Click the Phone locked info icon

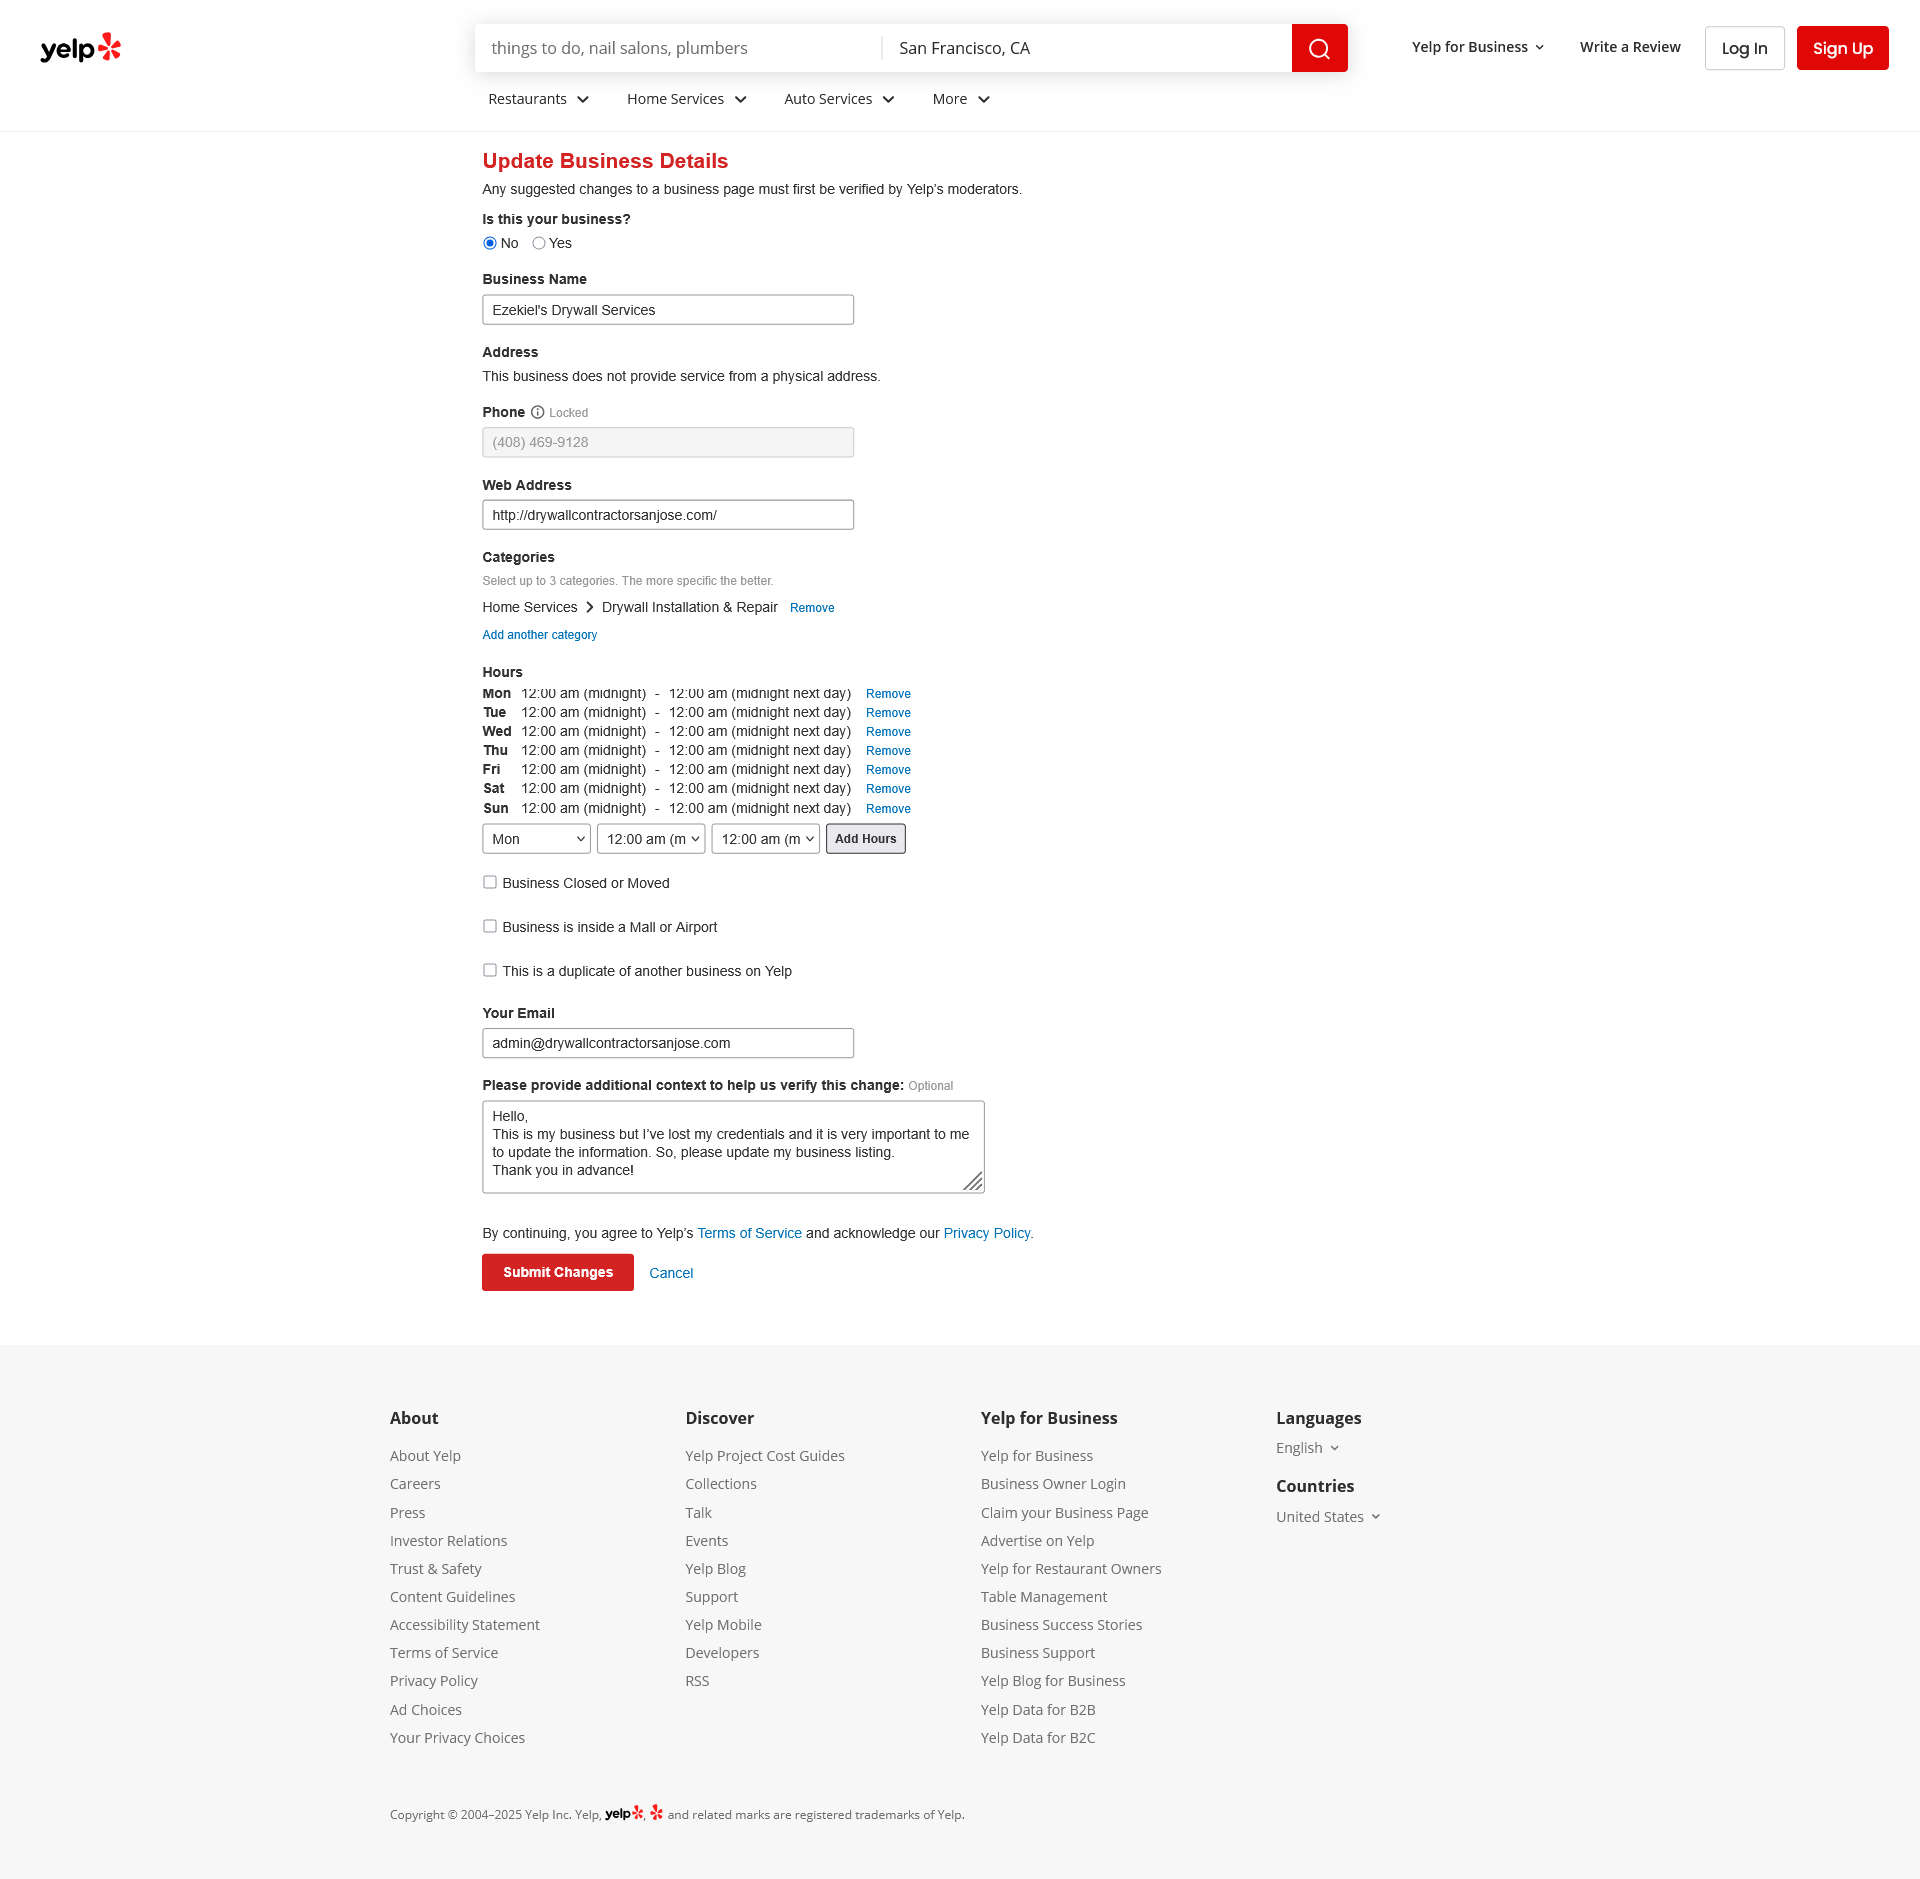pyautogui.click(x=537, y=412)
